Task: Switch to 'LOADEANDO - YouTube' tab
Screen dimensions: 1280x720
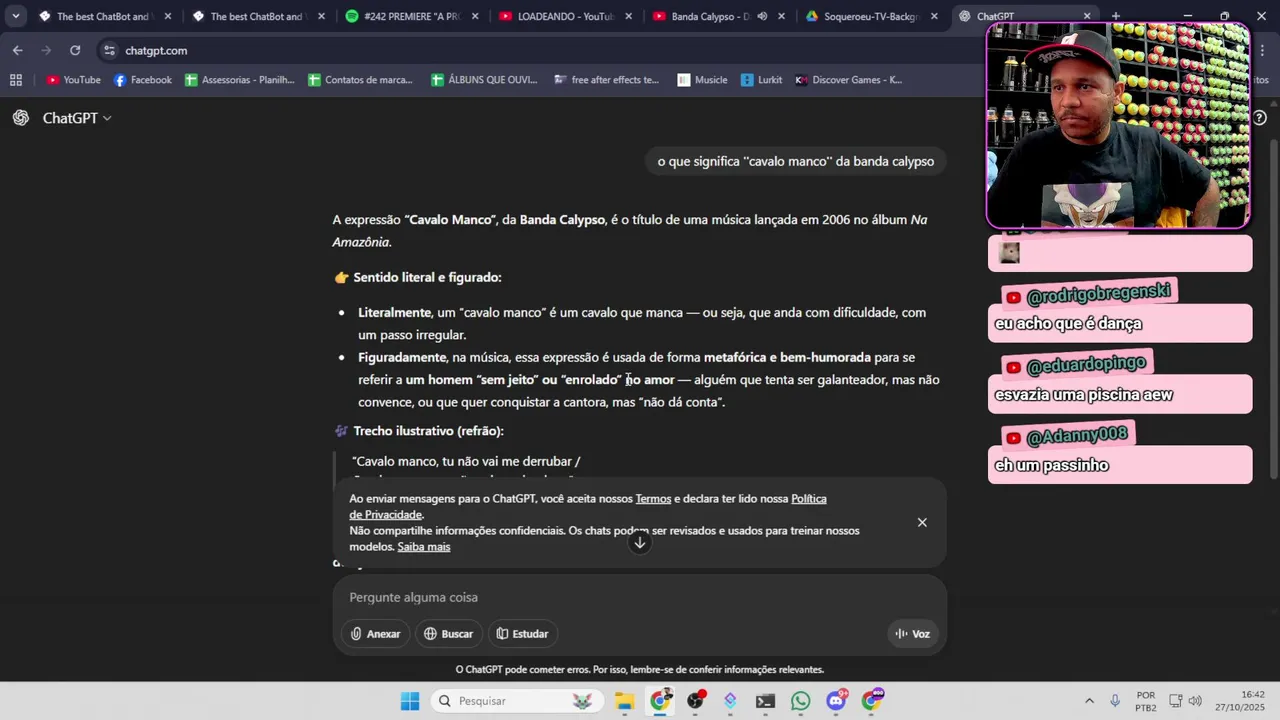Action: tap(565, 16)
